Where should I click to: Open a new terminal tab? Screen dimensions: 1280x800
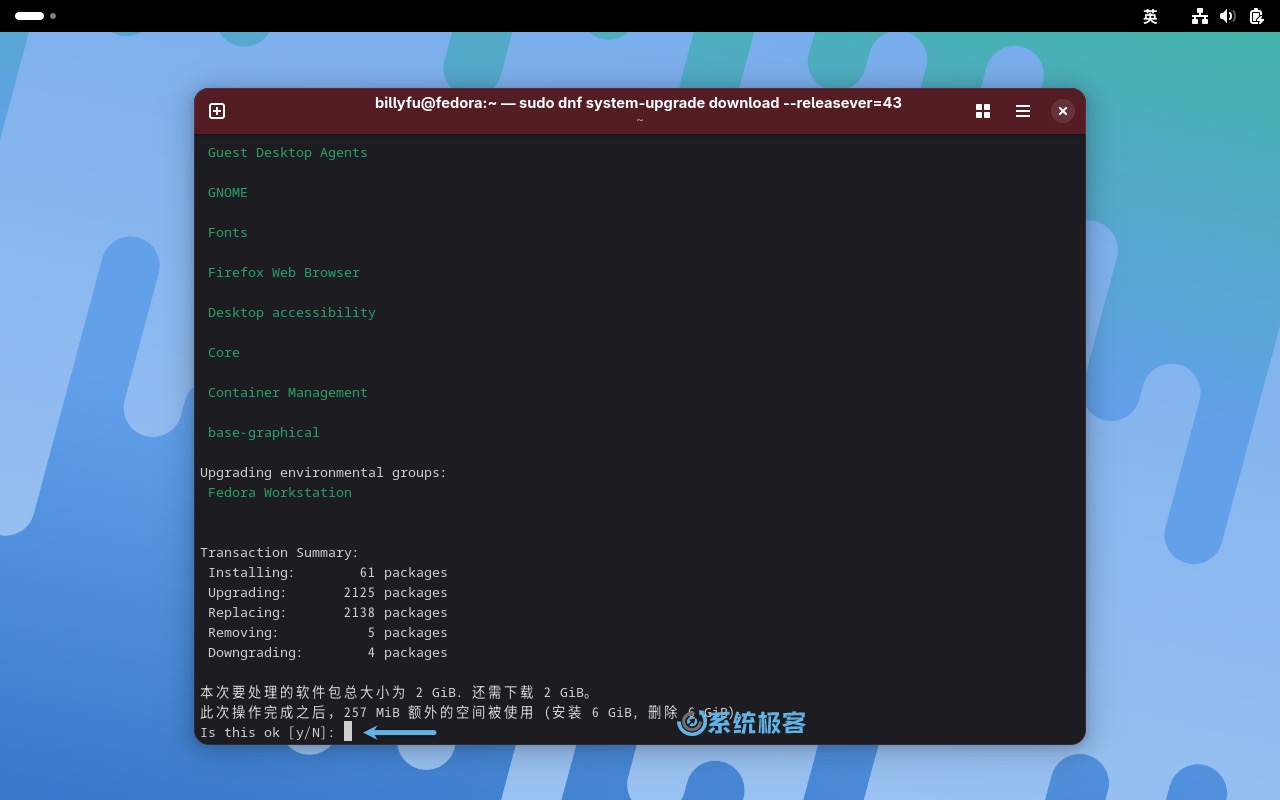(x=217, y=111)
